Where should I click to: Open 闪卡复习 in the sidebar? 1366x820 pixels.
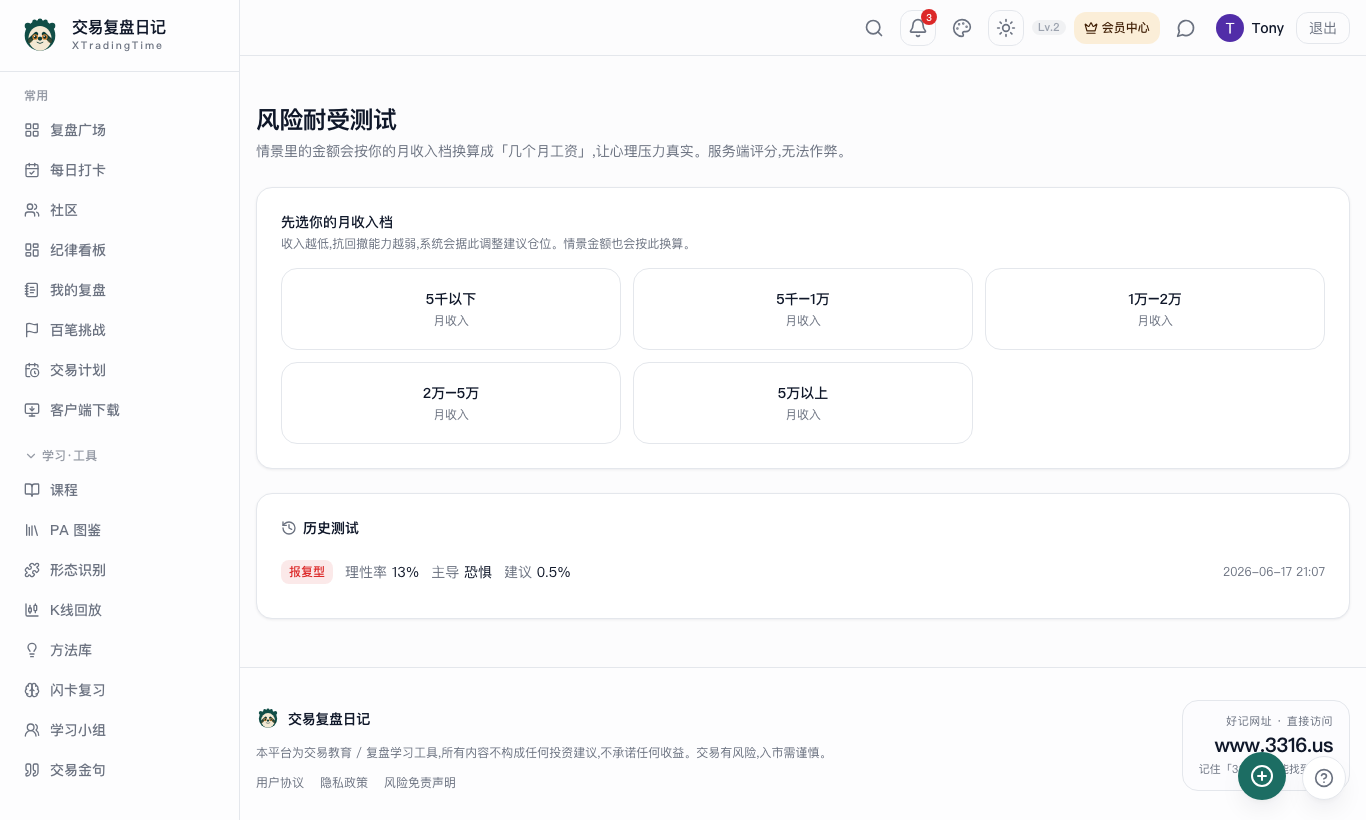pos(119,690)
